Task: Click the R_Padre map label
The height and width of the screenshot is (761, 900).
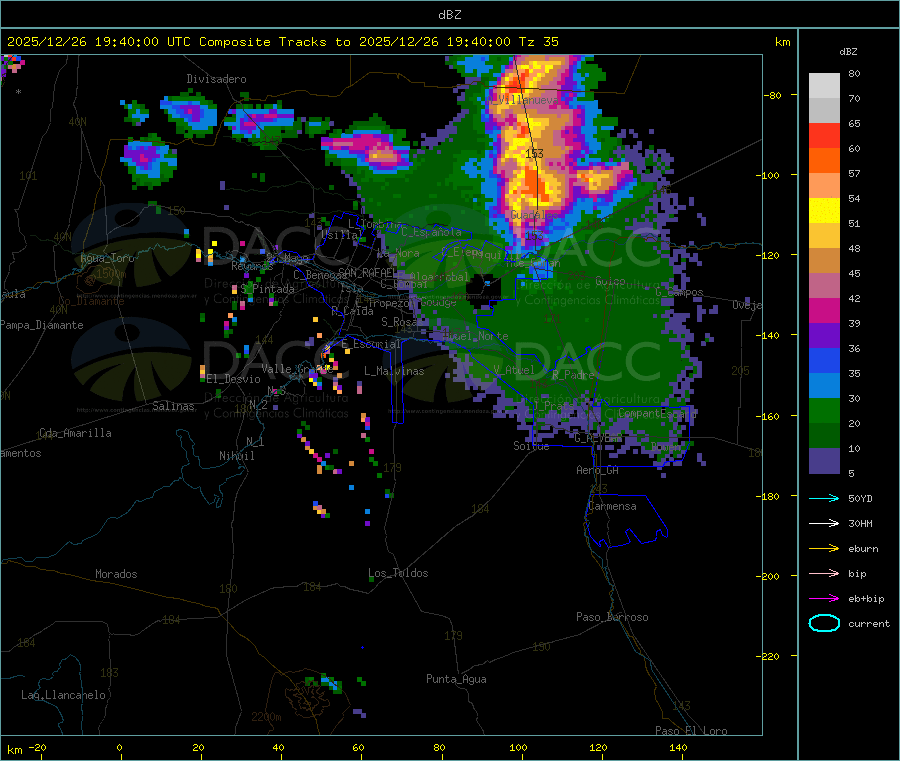Action: [x=573, y=375]
